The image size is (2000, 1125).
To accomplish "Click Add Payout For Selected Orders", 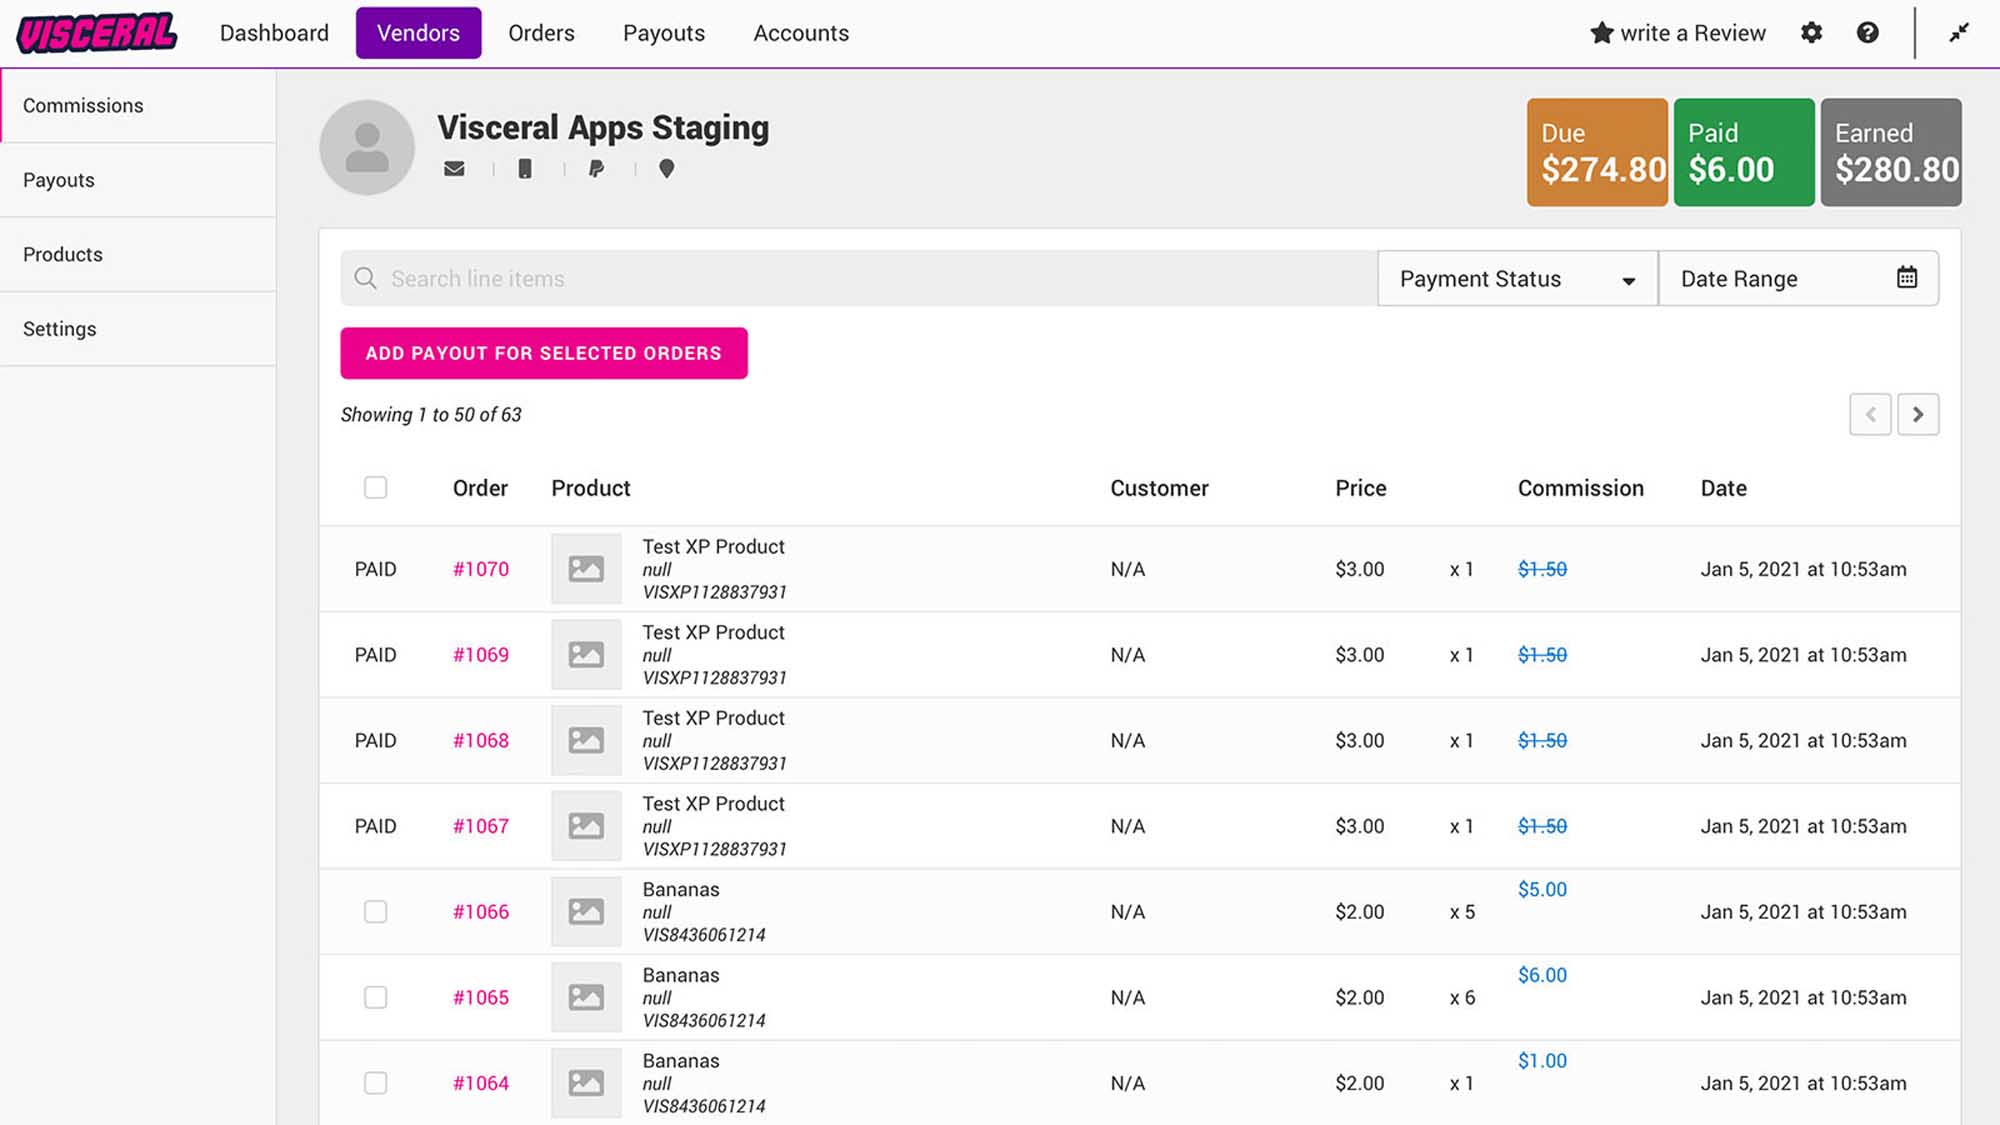I will 544,353.
